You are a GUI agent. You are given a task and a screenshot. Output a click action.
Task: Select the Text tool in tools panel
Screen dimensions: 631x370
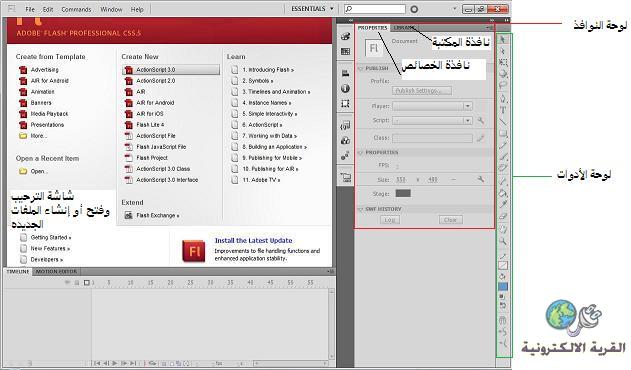(x=503, y=110)
